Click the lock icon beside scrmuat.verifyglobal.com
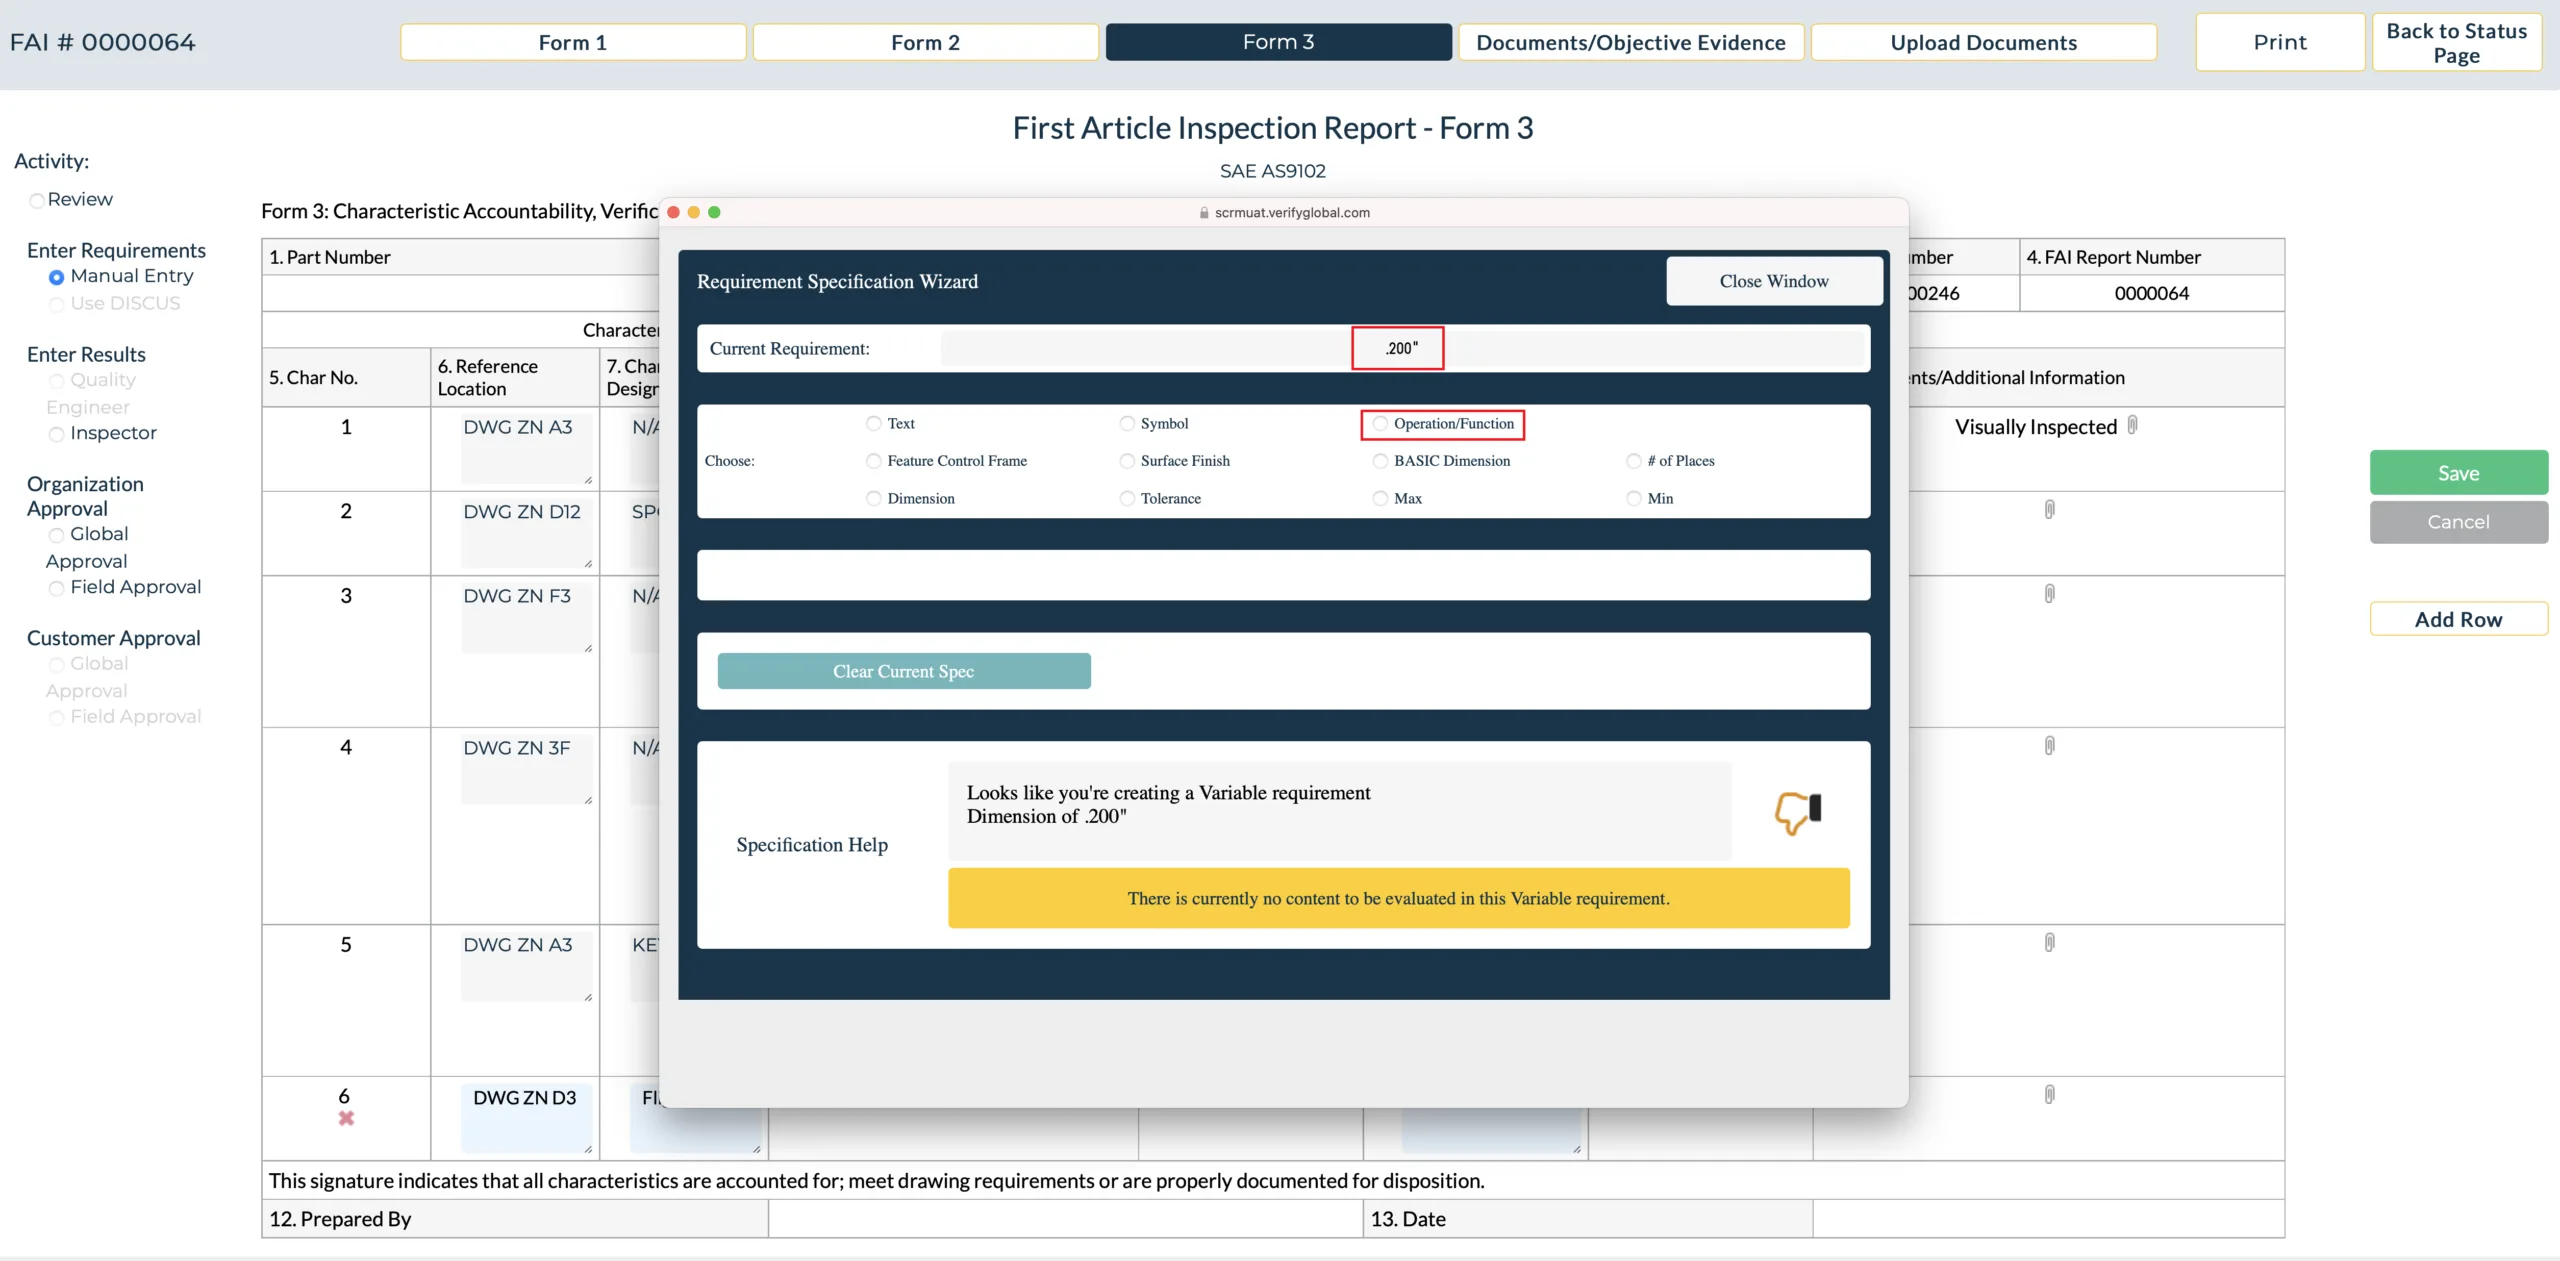The image size is (2560, 1261). click(1204, 213)
